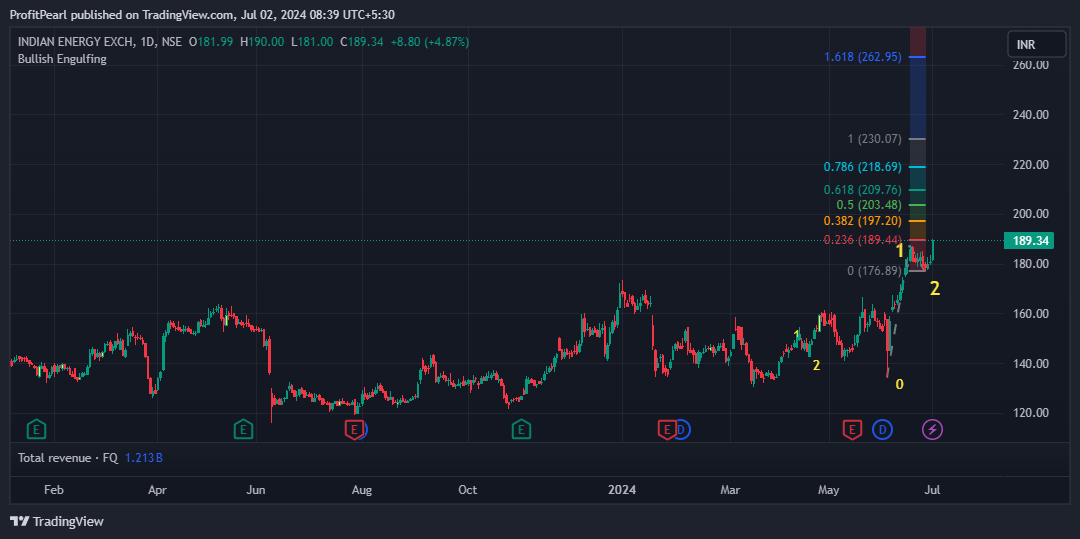The image size is (1080, 539).
Task: Open the red E earnings marker right of 2024
Action: pos(666,430)
